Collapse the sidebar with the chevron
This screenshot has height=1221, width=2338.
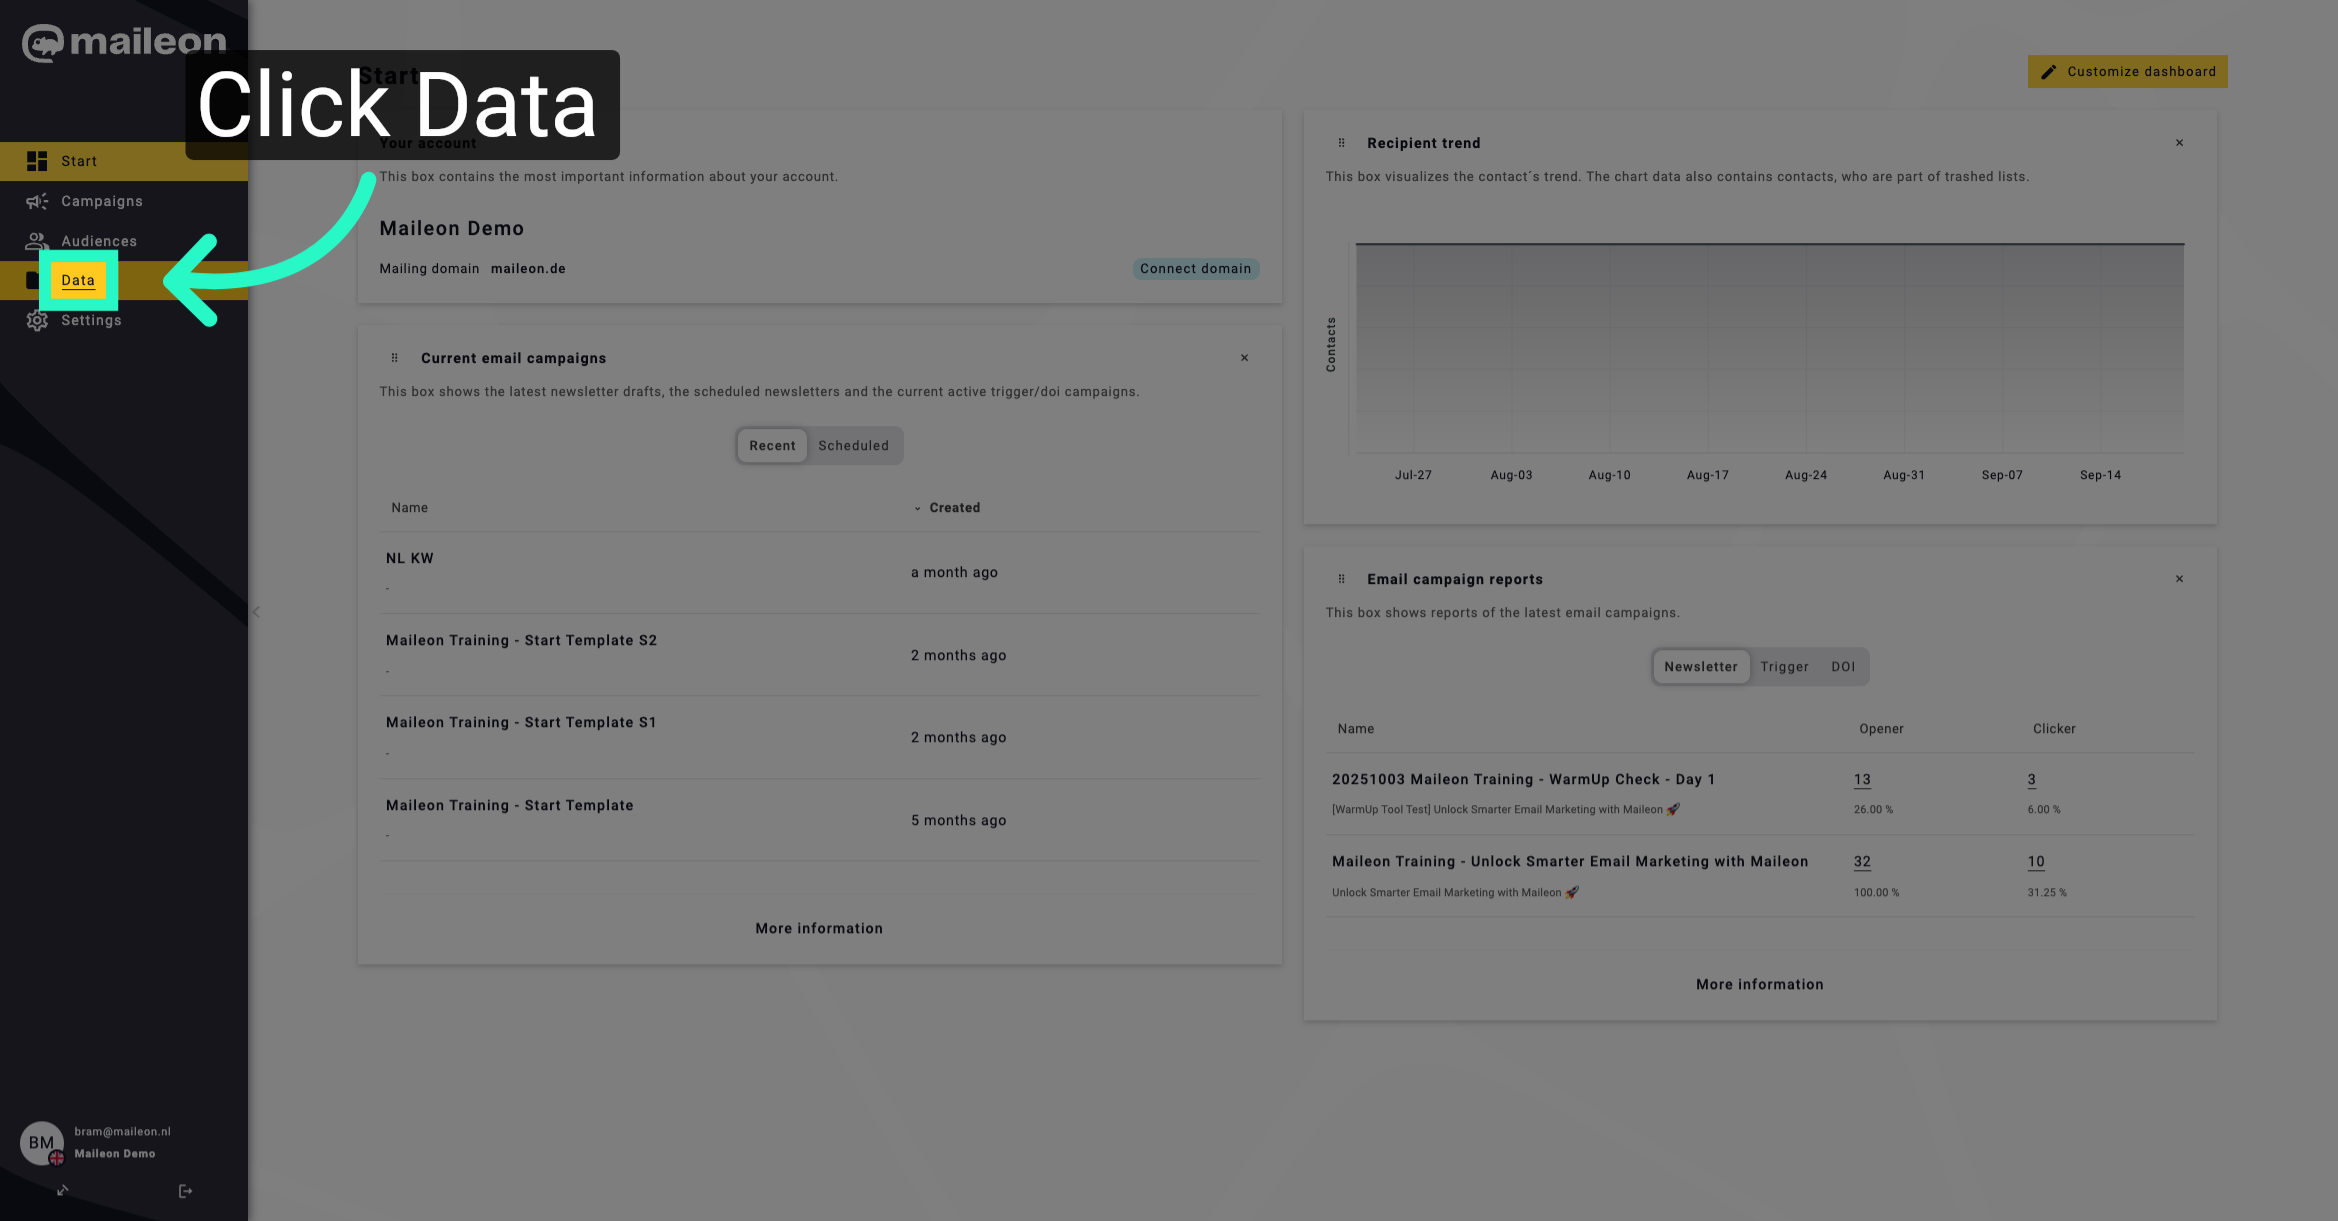tap(256, 612)
